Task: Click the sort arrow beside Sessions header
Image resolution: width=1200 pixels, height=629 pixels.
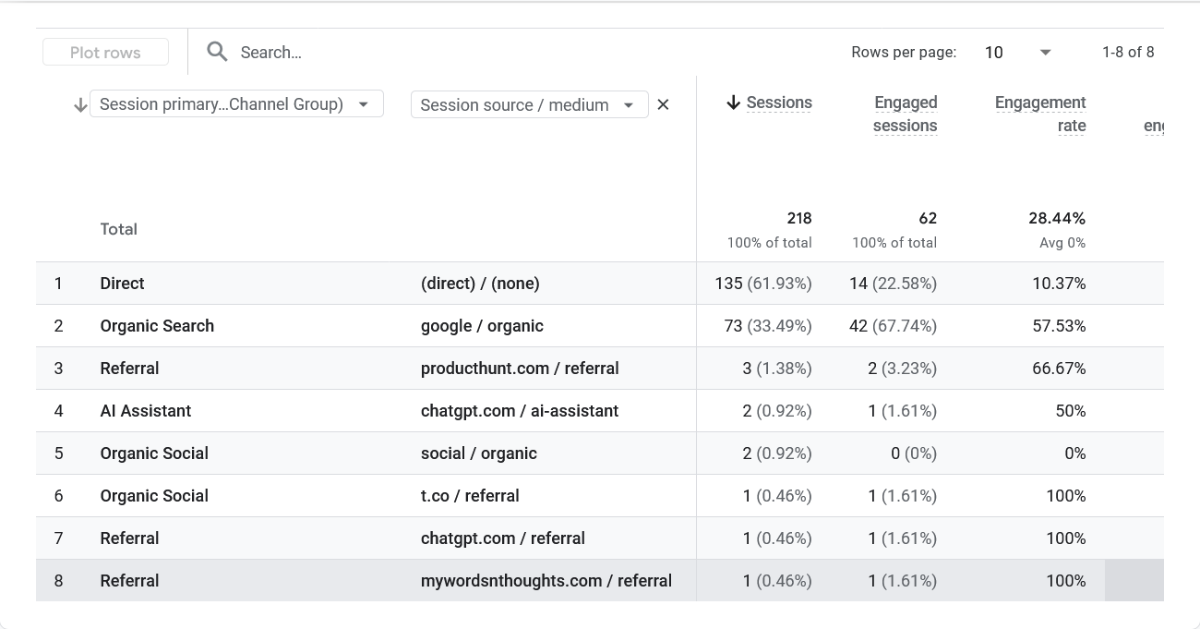Action: pyautogui.click(x=733, y=103)
